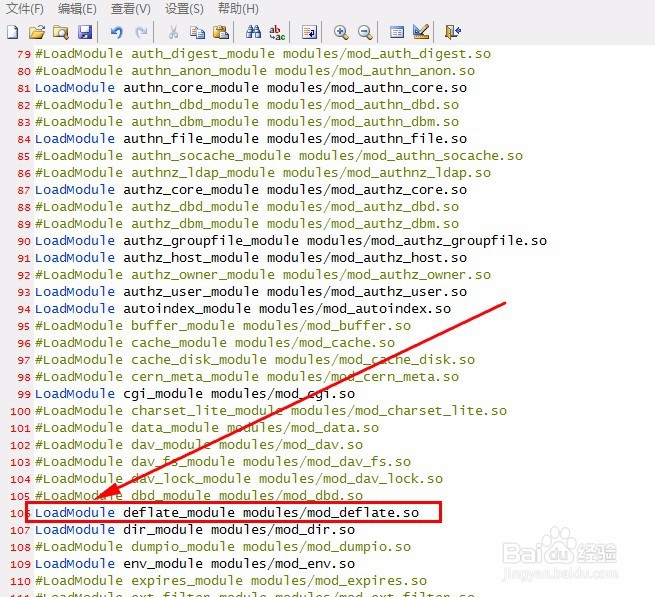
Task: Toggle word wrap toolbar icon
Action: (x=309, y=32)
